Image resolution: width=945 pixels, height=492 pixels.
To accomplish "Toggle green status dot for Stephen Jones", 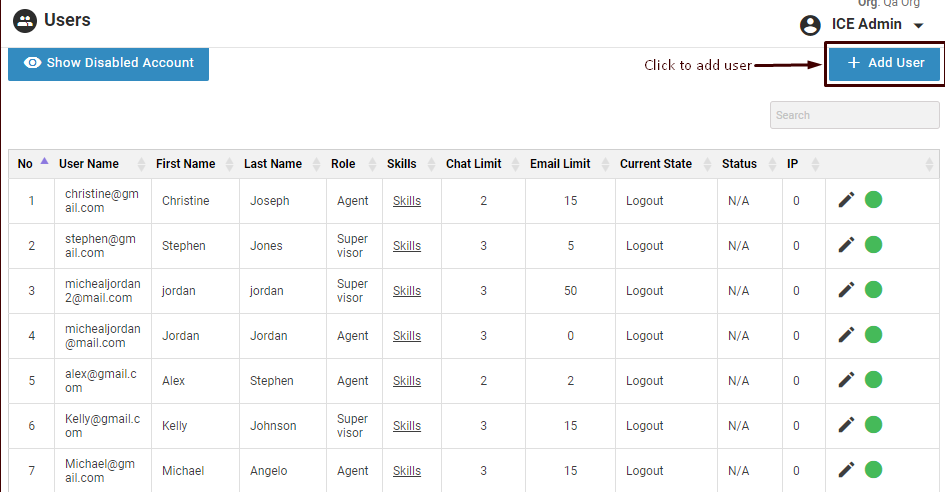I will [873, 245].
